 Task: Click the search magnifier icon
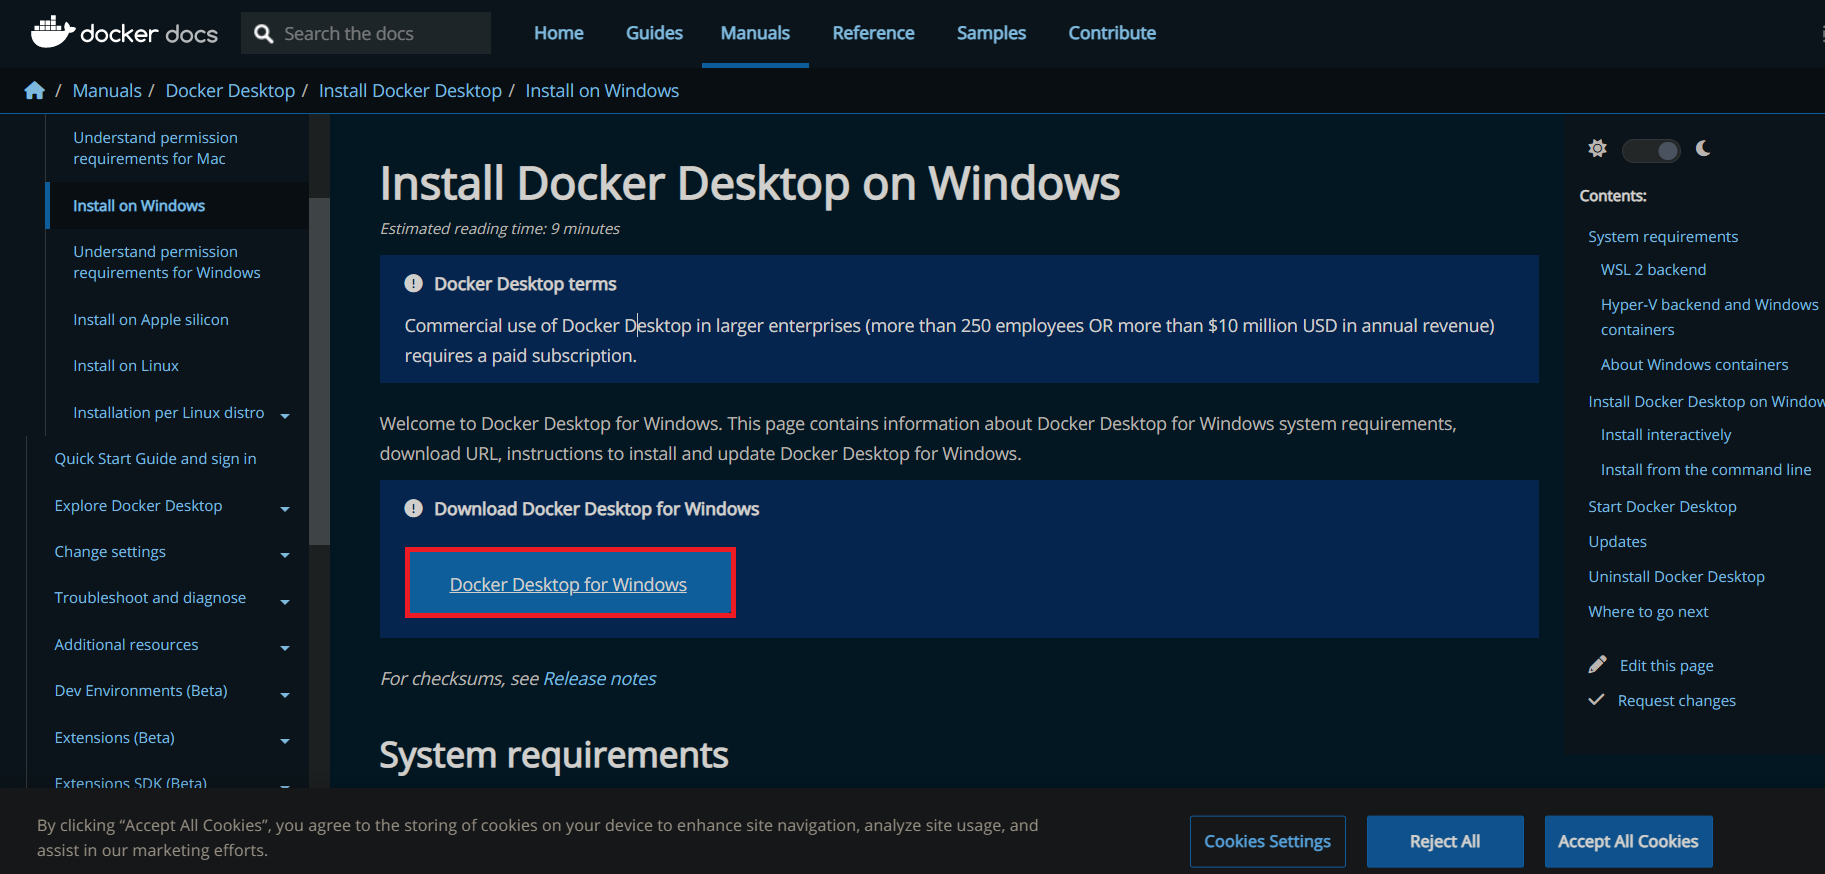point(264,34)
